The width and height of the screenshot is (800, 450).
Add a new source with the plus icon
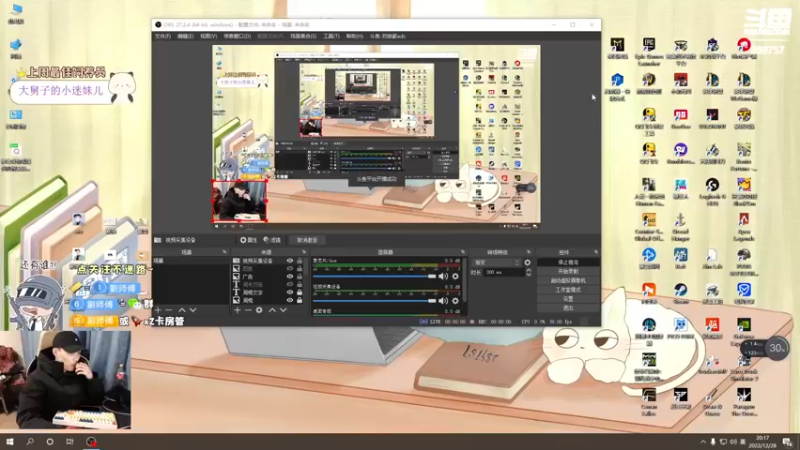[x=237, y=310]
